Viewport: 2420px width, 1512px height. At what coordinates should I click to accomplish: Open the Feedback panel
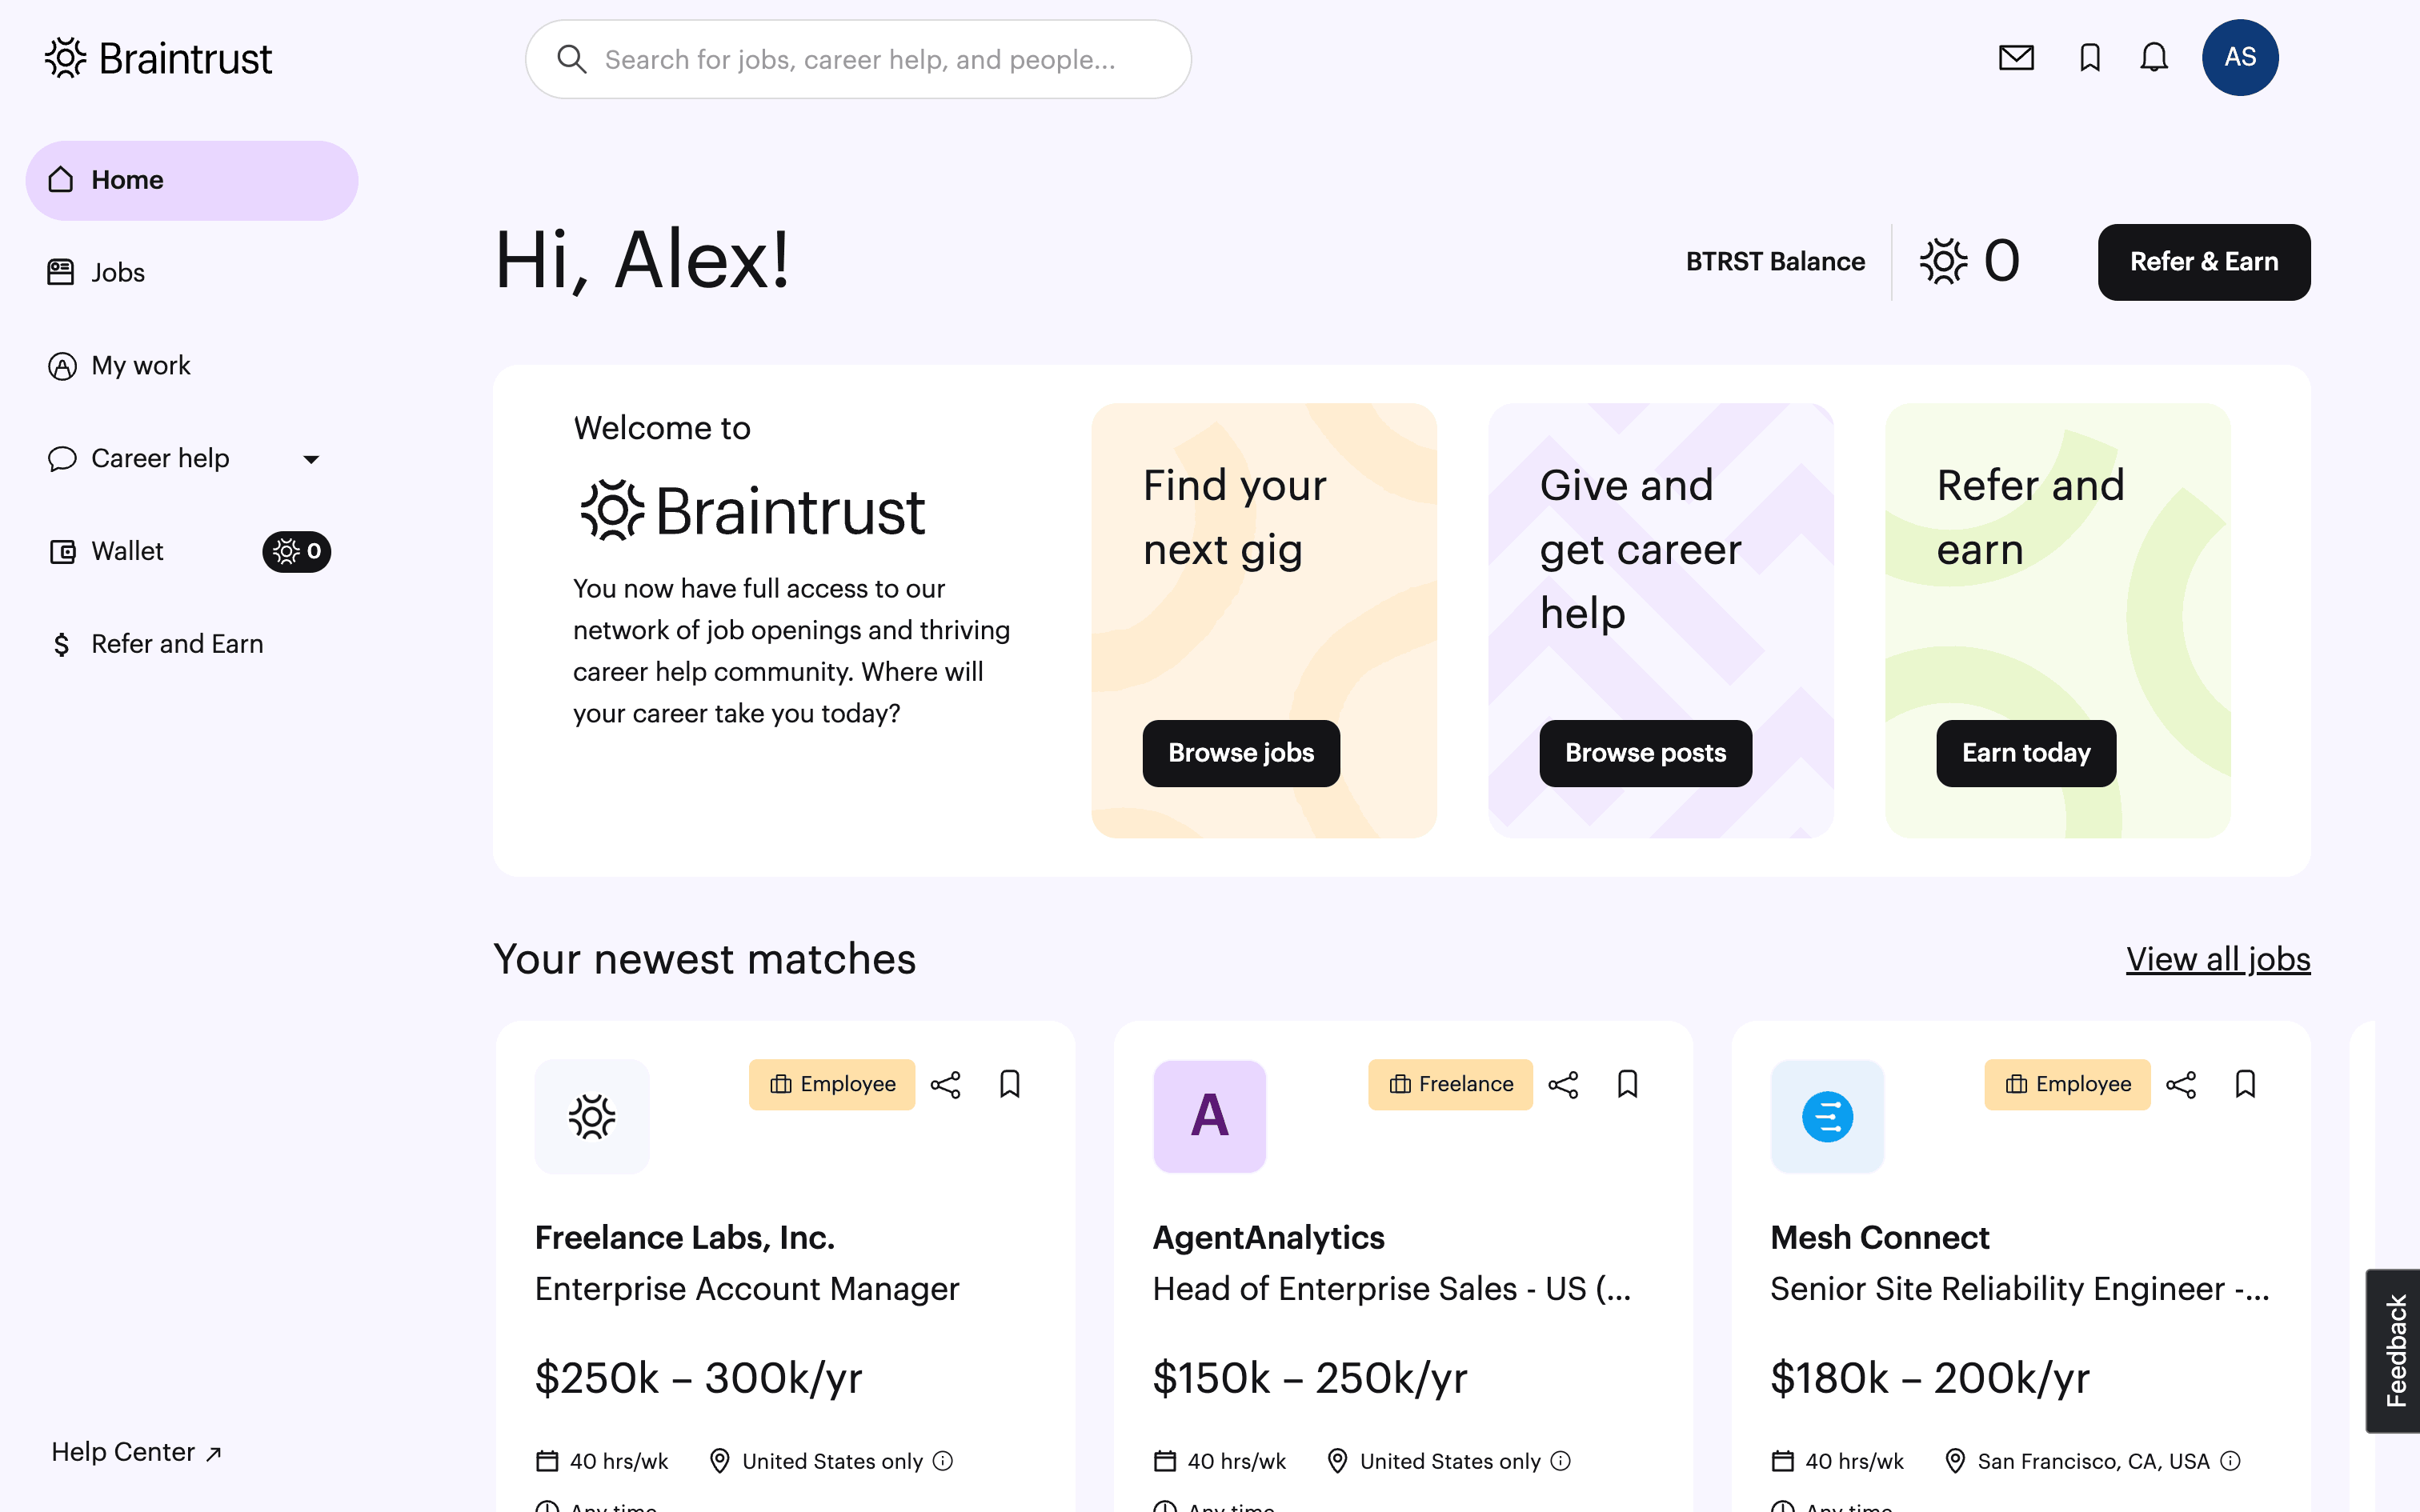2394,1350
